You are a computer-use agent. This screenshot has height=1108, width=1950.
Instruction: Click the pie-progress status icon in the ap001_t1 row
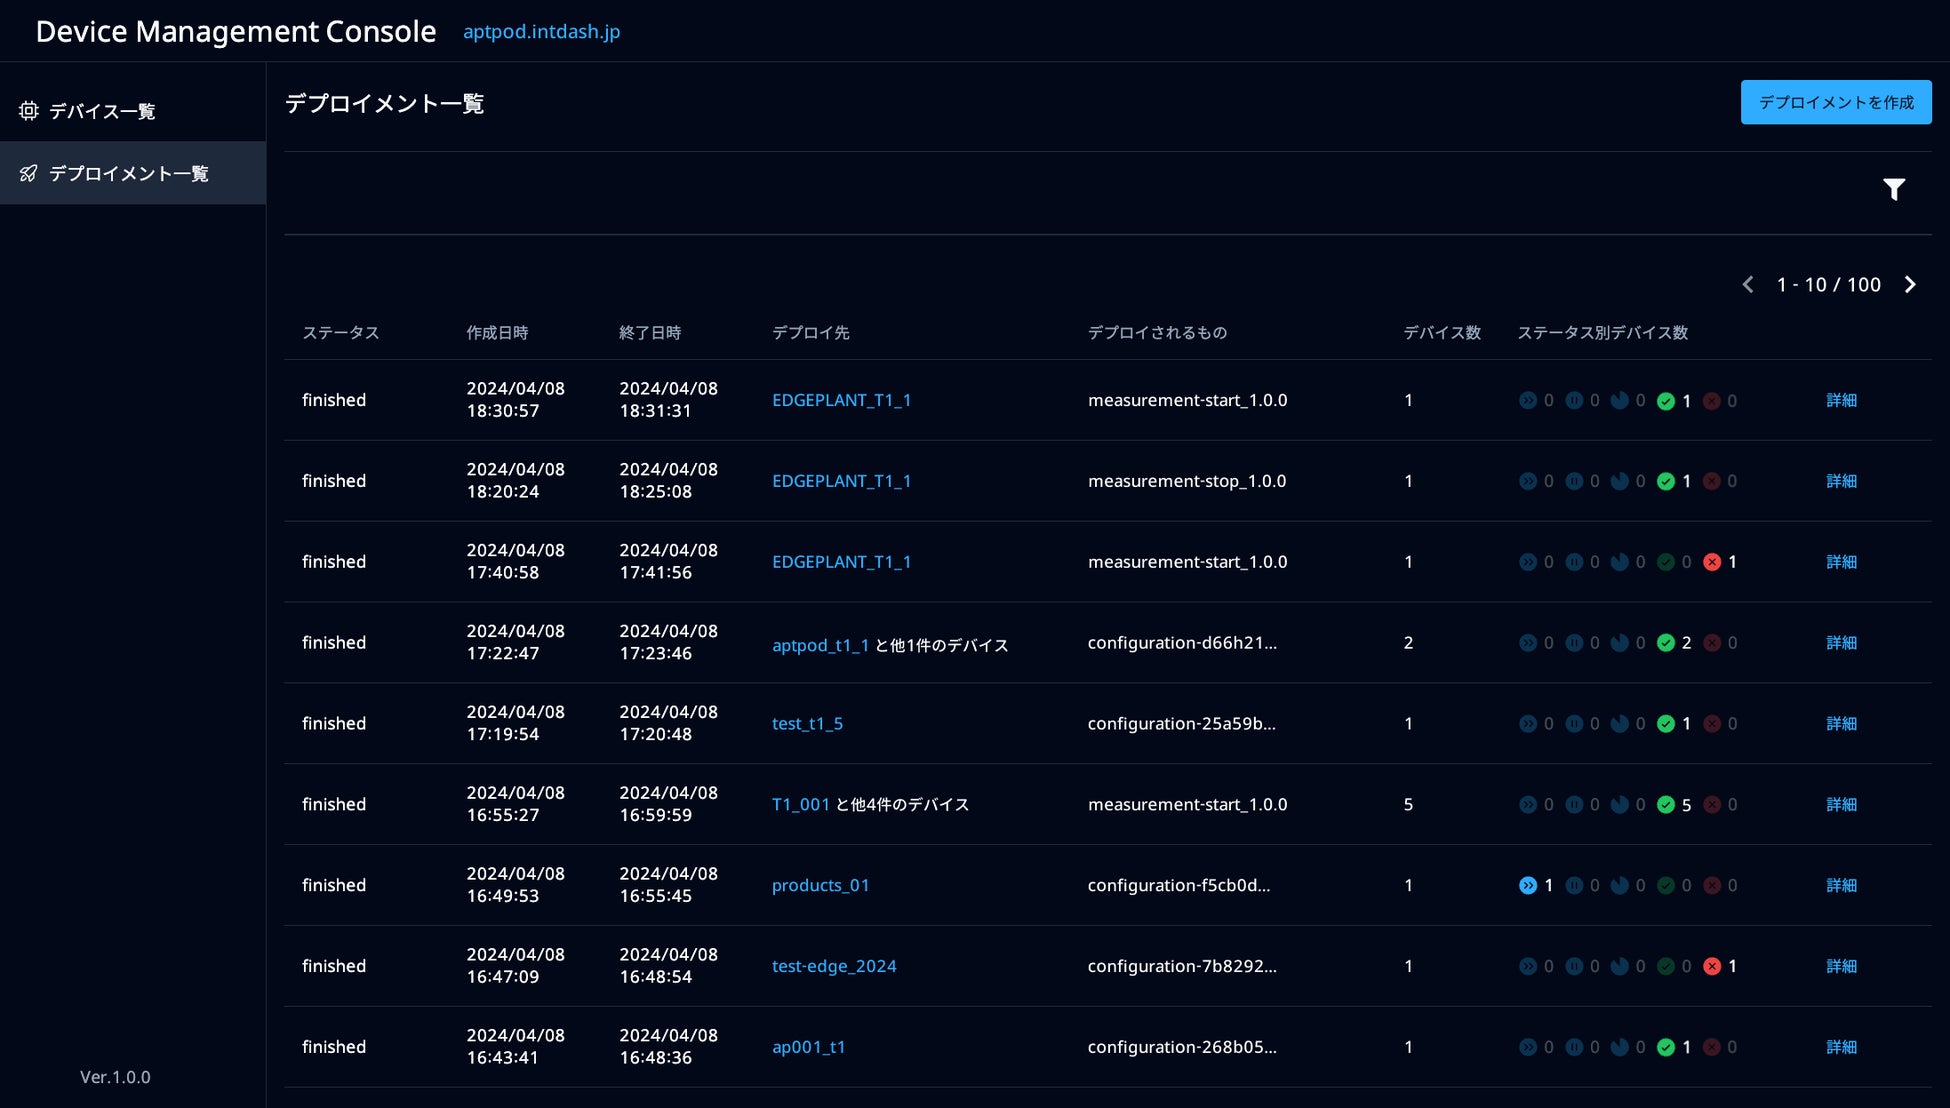[1619, 1047]
